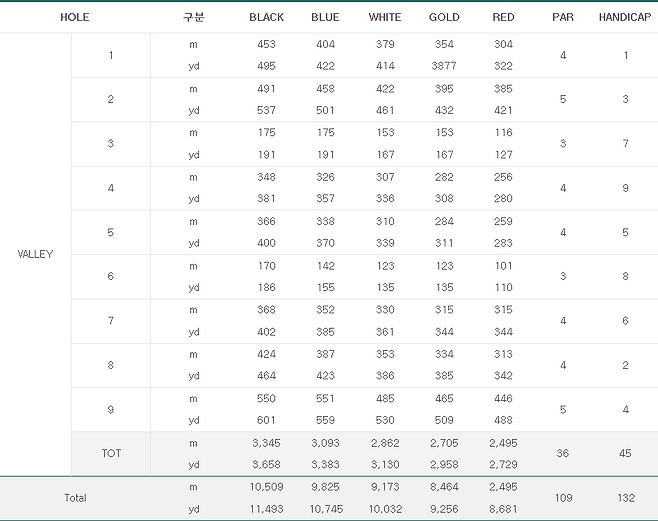Click the 10,509 total meters value

tap(267, 486)
